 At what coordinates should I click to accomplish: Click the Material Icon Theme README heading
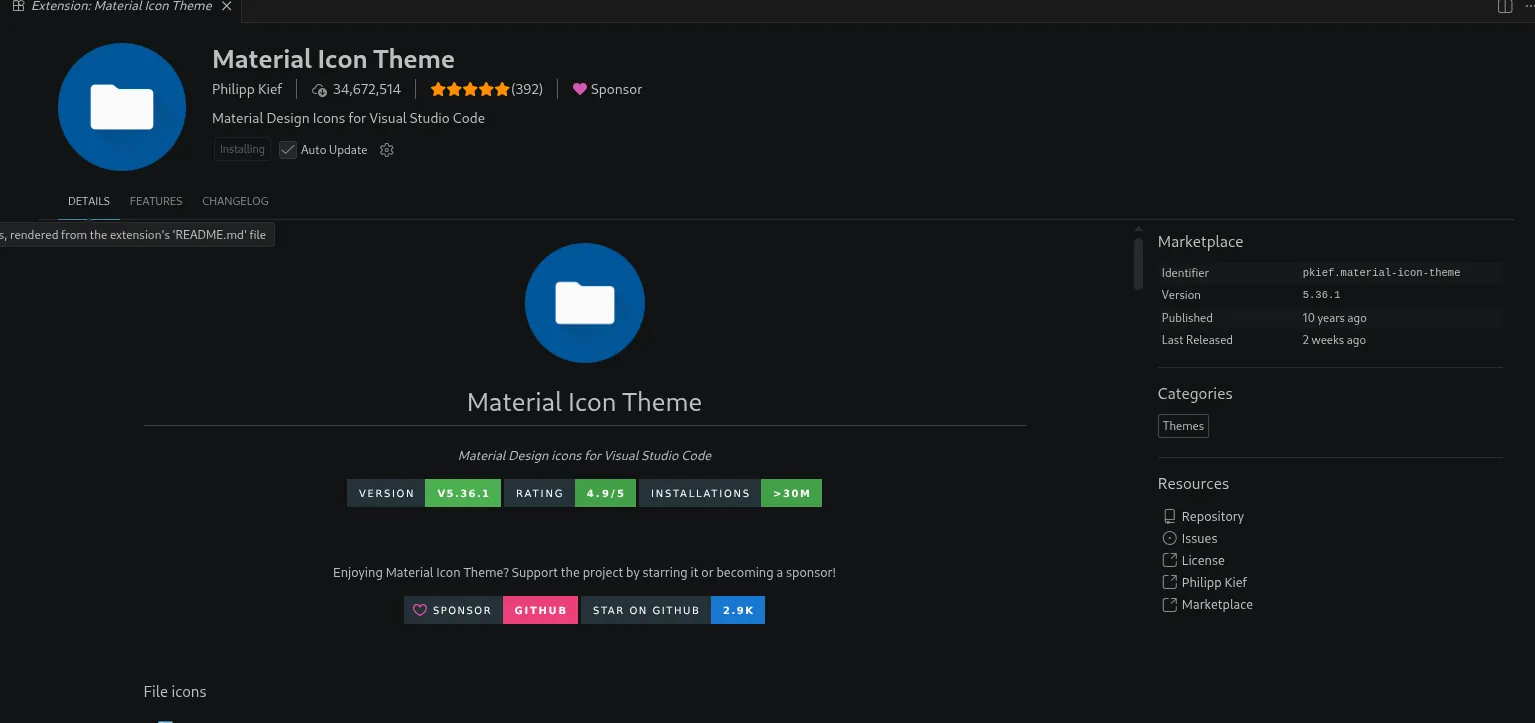584,402
